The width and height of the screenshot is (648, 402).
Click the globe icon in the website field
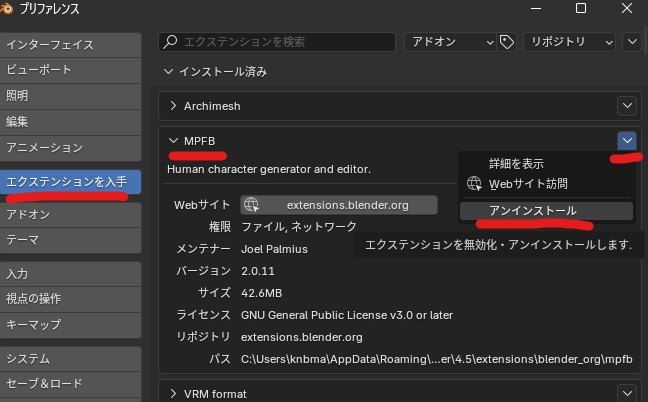click(251, 205)
